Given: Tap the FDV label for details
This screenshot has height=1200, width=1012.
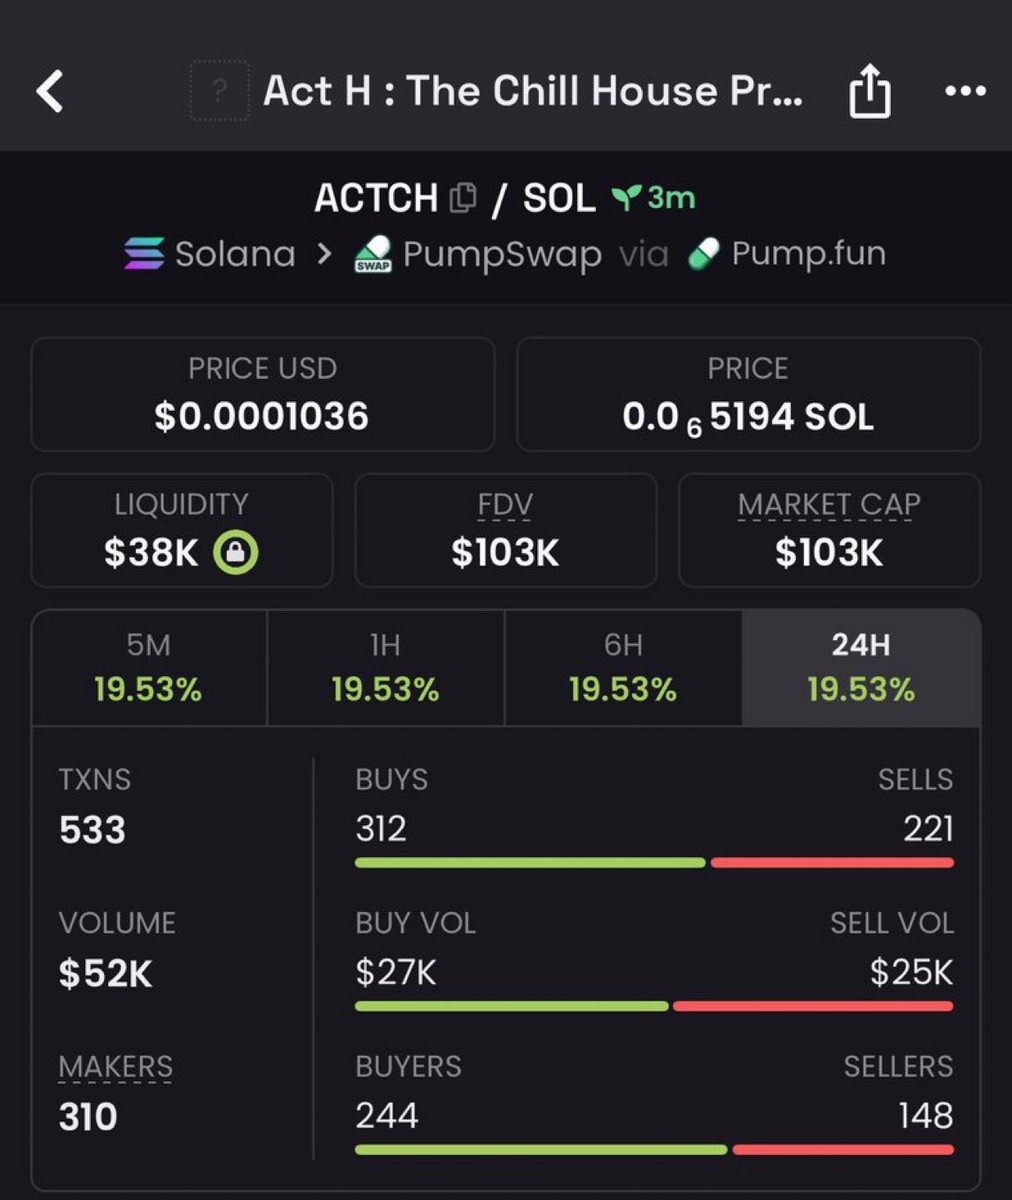Looking at the screenshot, I should tap(505, 505).
